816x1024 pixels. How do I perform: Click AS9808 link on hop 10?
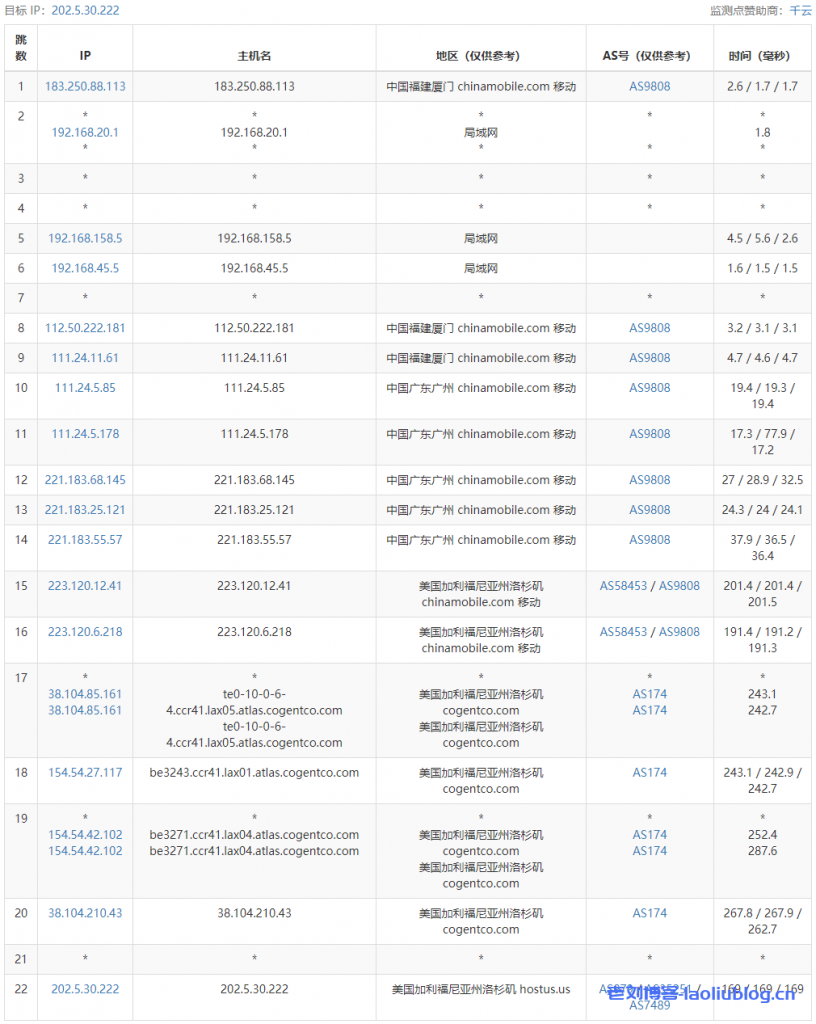(648, 388)
